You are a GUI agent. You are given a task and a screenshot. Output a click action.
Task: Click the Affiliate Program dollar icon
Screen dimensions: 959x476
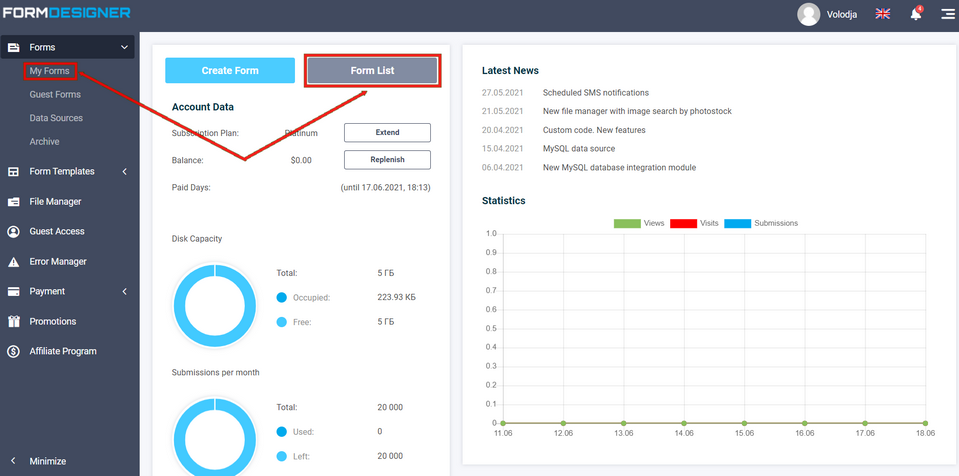tap(14, 352)
